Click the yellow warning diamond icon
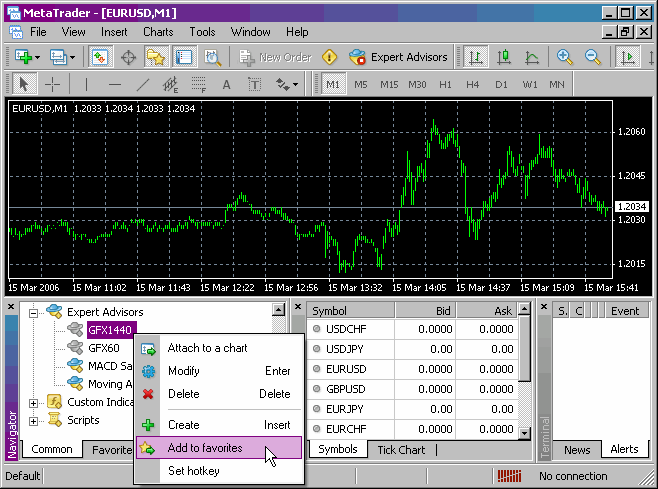Screen dimensions: 658x489 329,57
